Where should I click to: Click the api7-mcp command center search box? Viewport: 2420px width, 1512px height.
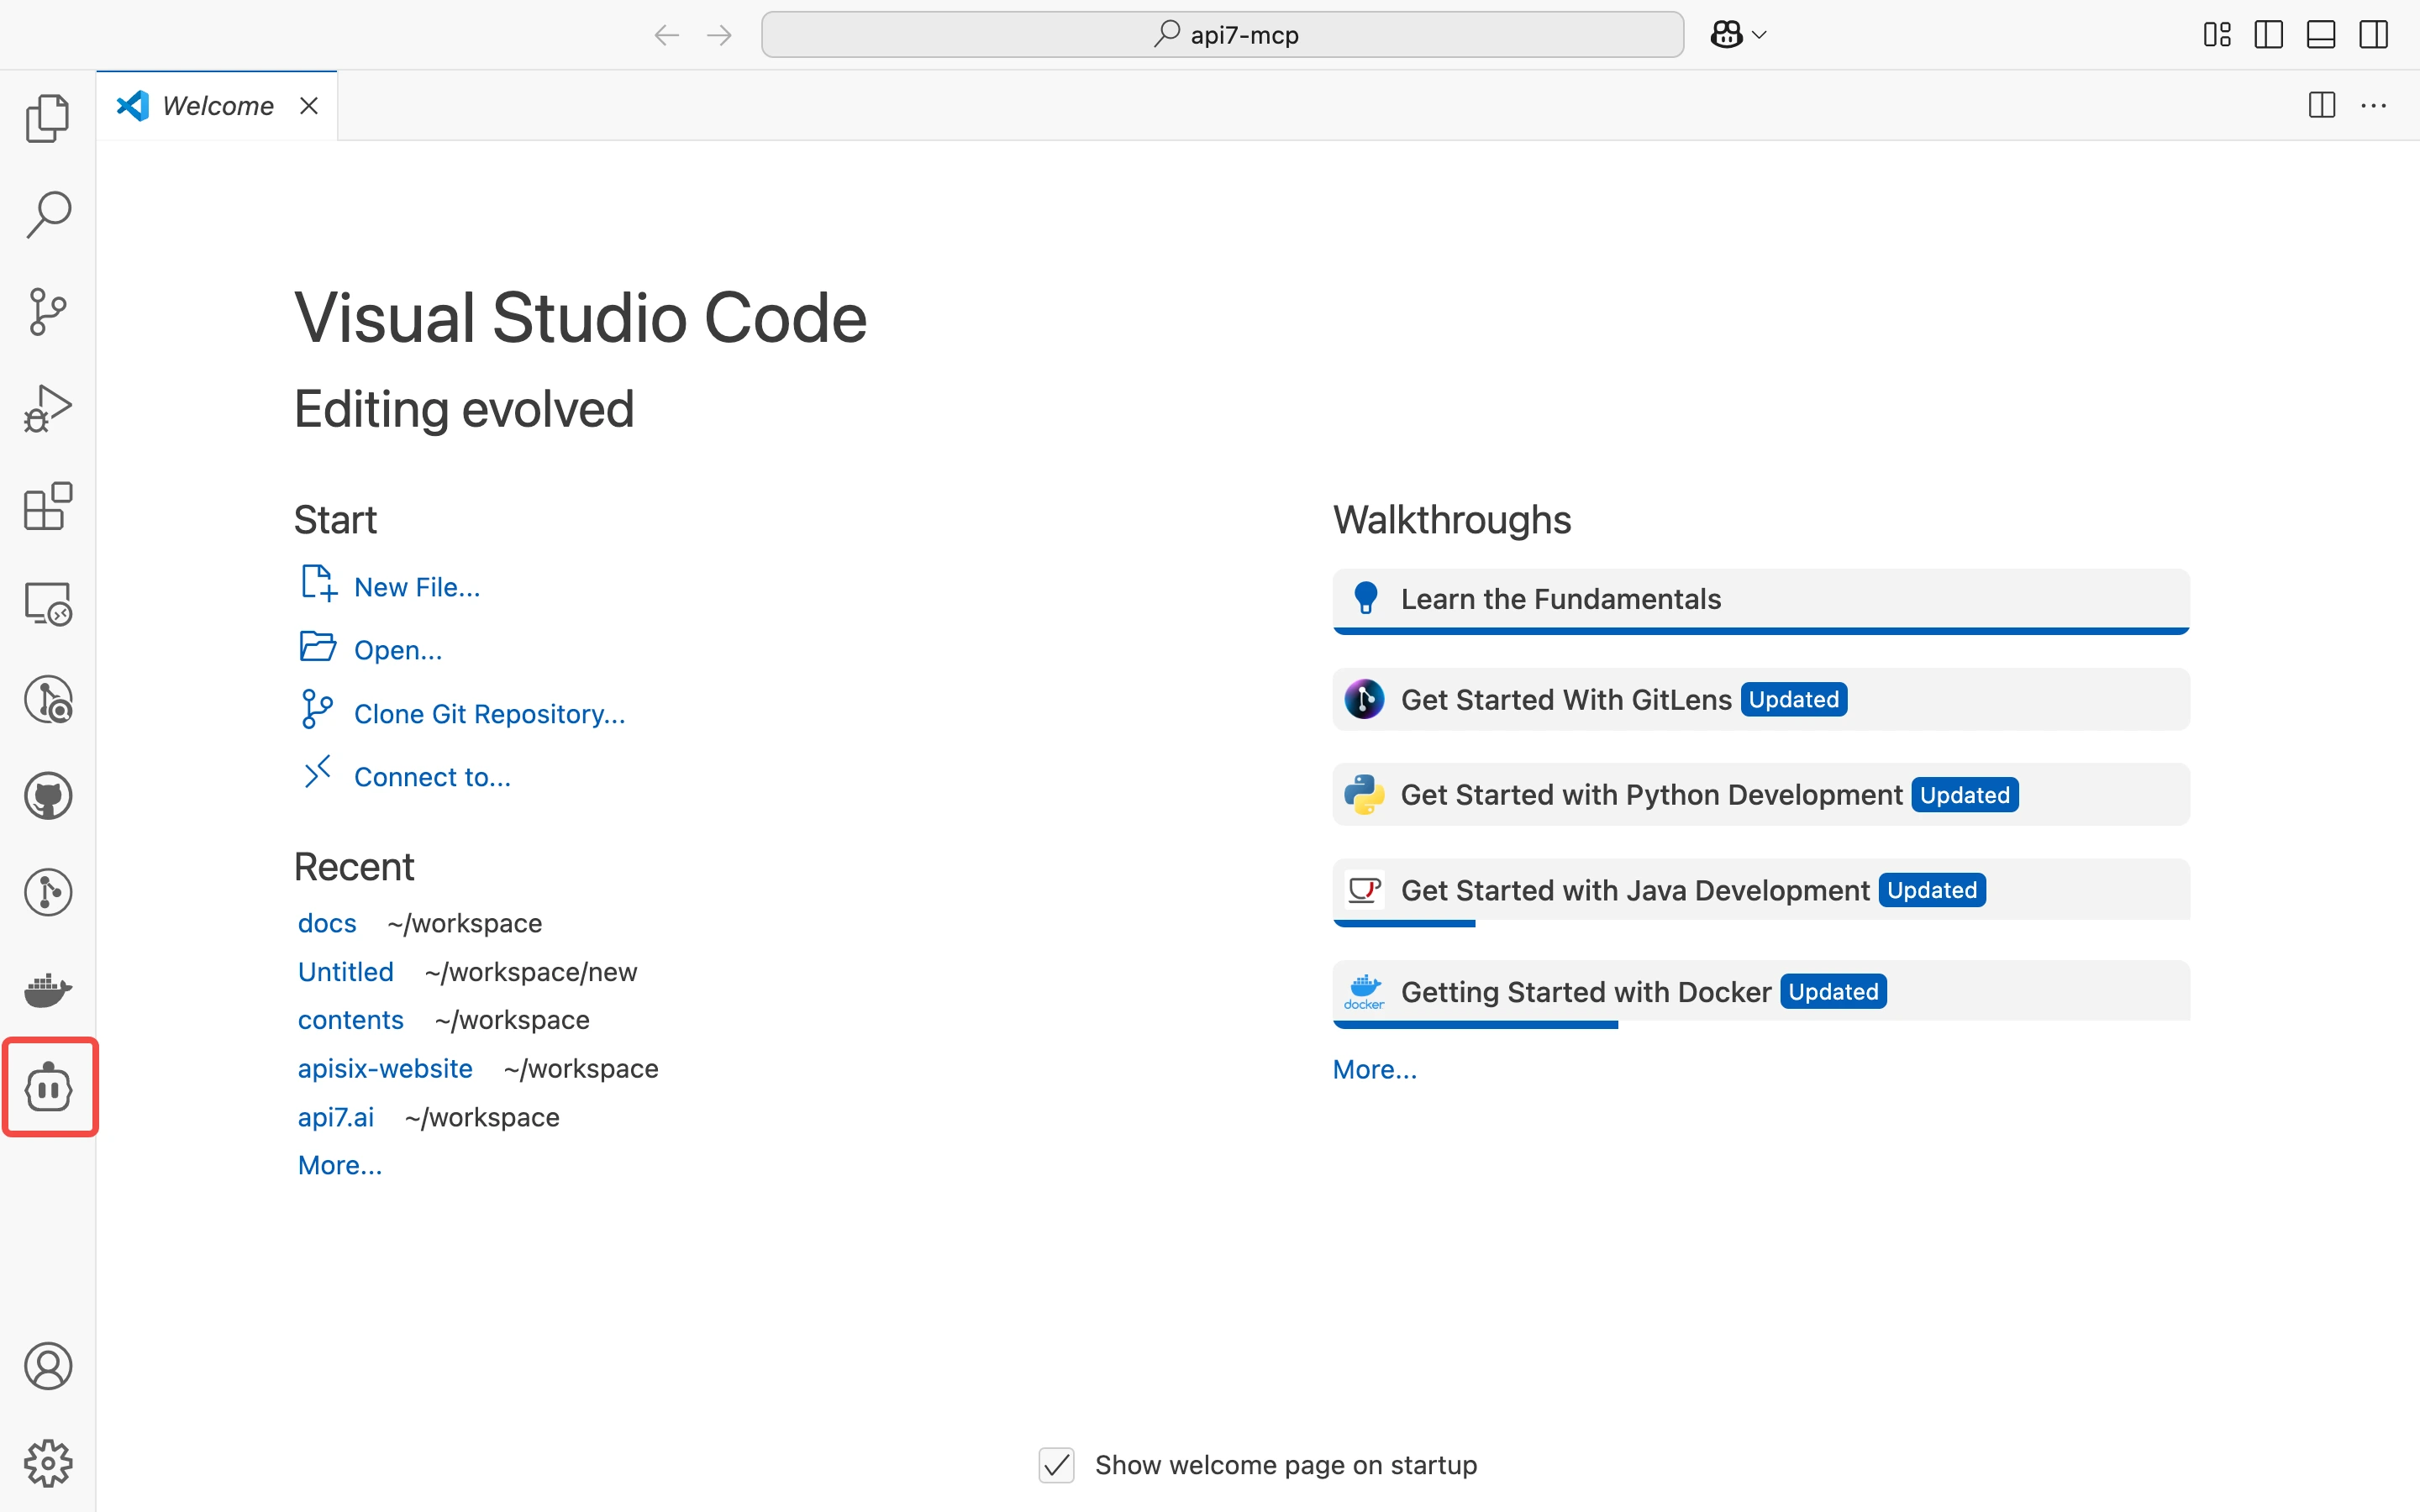(1222, 35)
